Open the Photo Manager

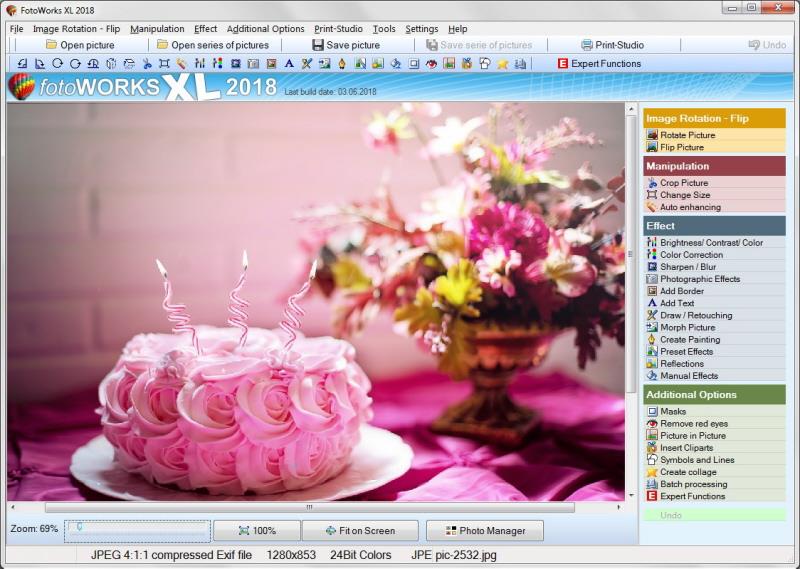coord(485,531)
